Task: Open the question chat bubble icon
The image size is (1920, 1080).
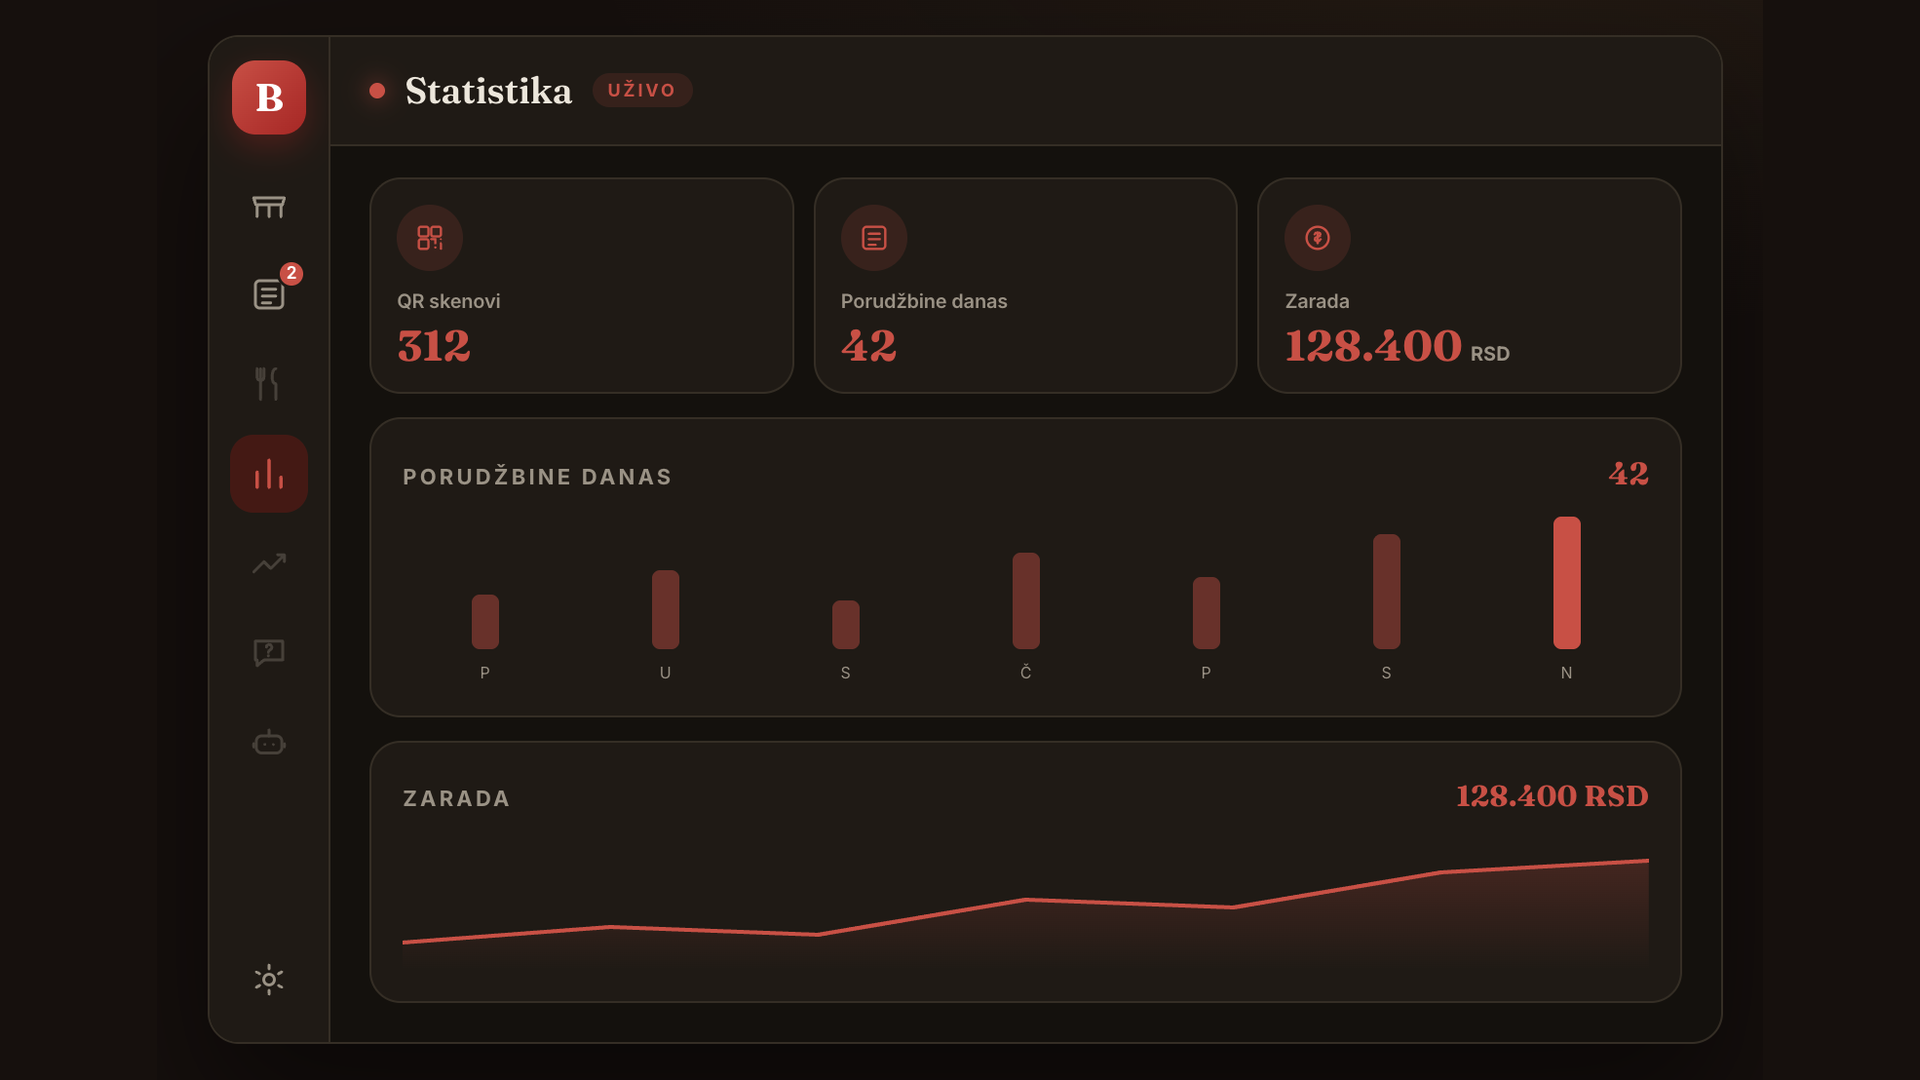Action: pos(269,653)
